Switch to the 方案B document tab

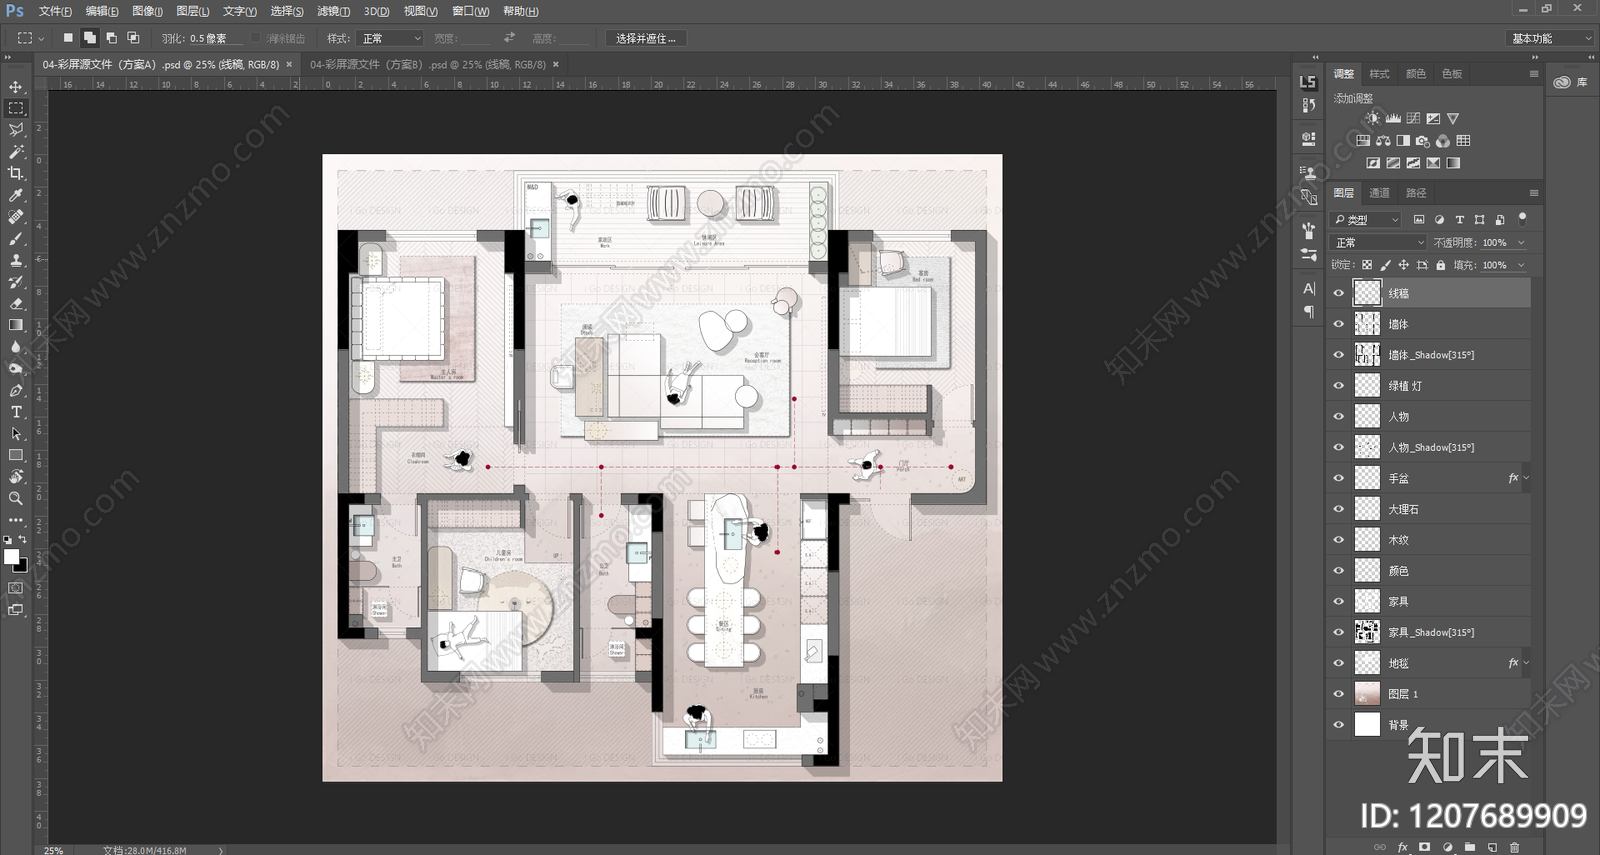(x=427, y=64)
